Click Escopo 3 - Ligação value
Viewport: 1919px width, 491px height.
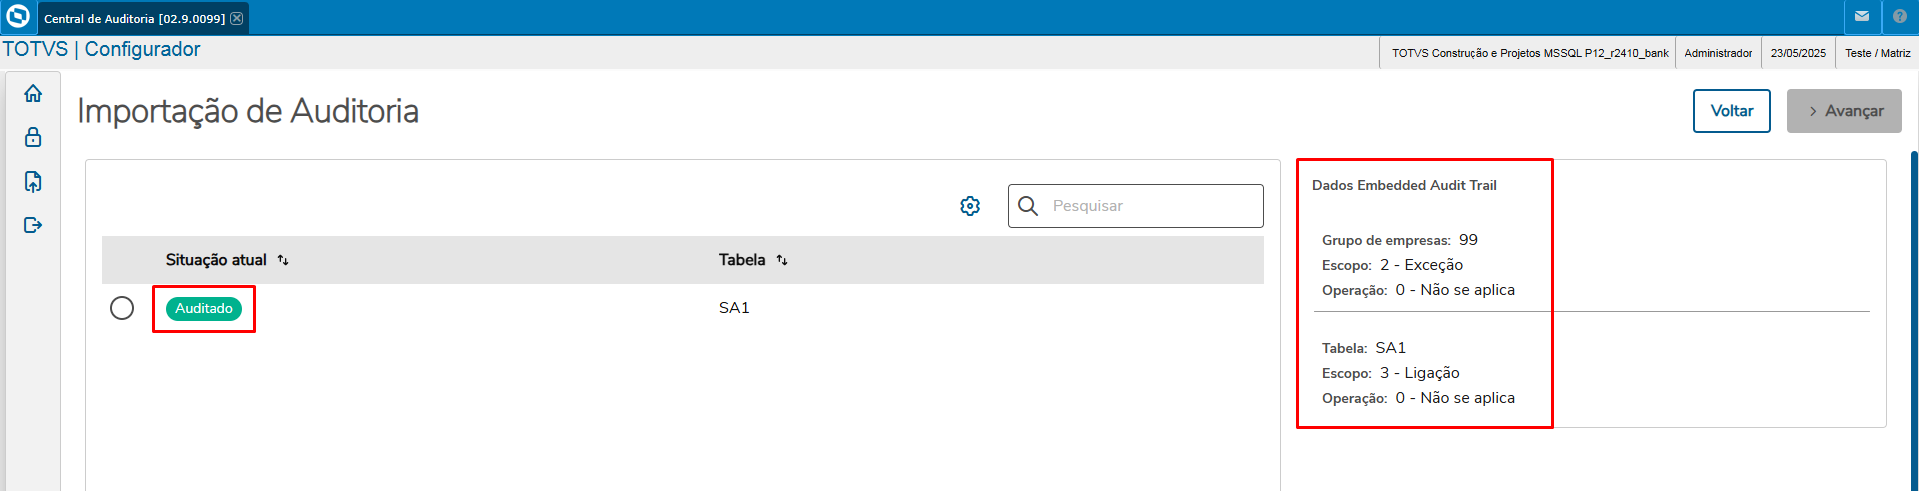pyautogui.click(x=1420, y=373)
